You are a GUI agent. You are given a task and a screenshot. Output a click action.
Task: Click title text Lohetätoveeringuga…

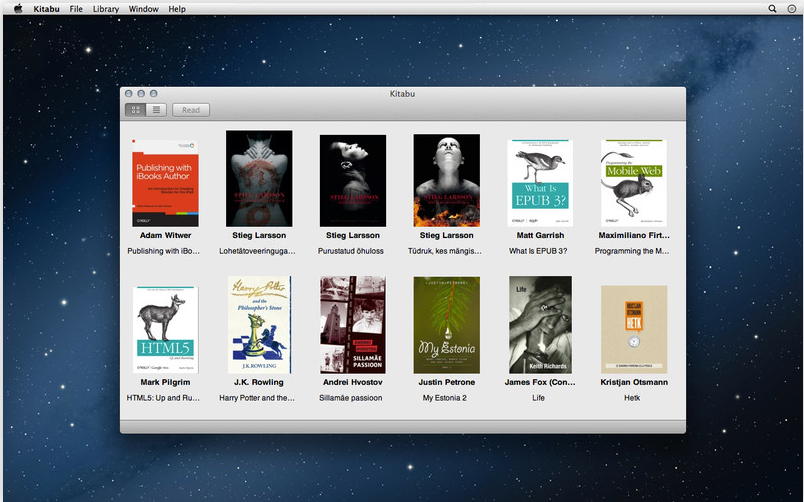click(x=257, y=251)
